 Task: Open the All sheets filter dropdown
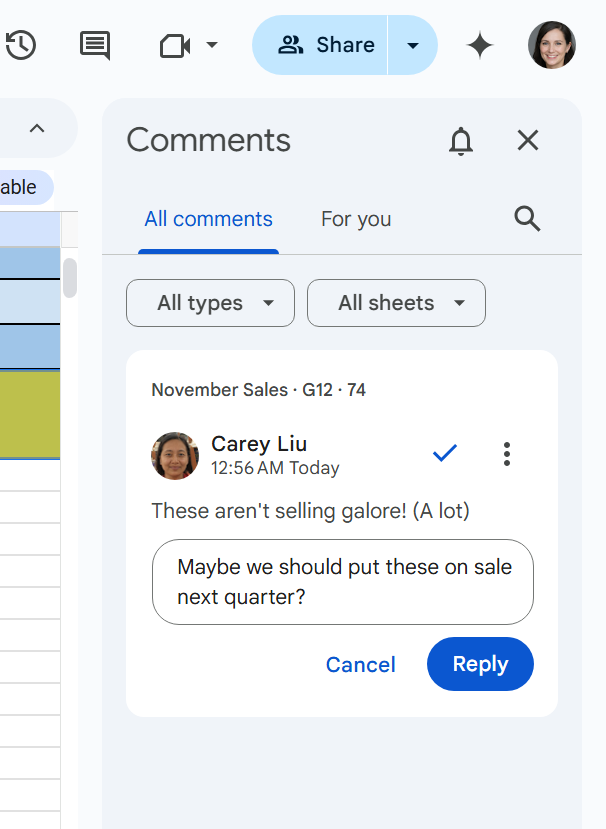396,303
